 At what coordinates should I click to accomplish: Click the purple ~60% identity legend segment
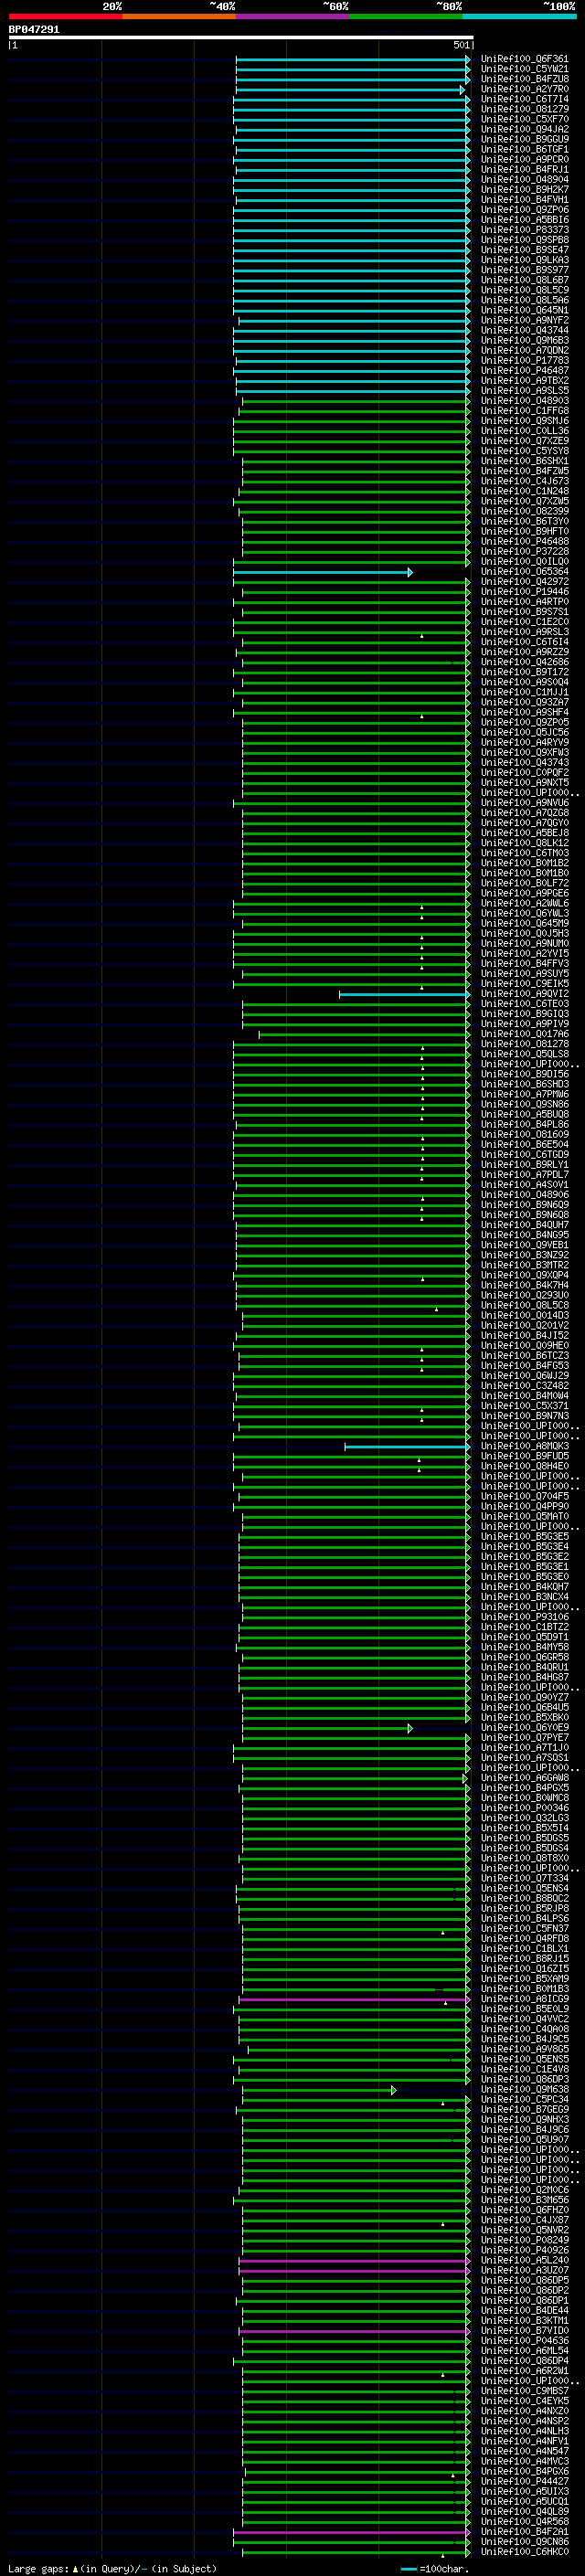click(x=293, y=16)
